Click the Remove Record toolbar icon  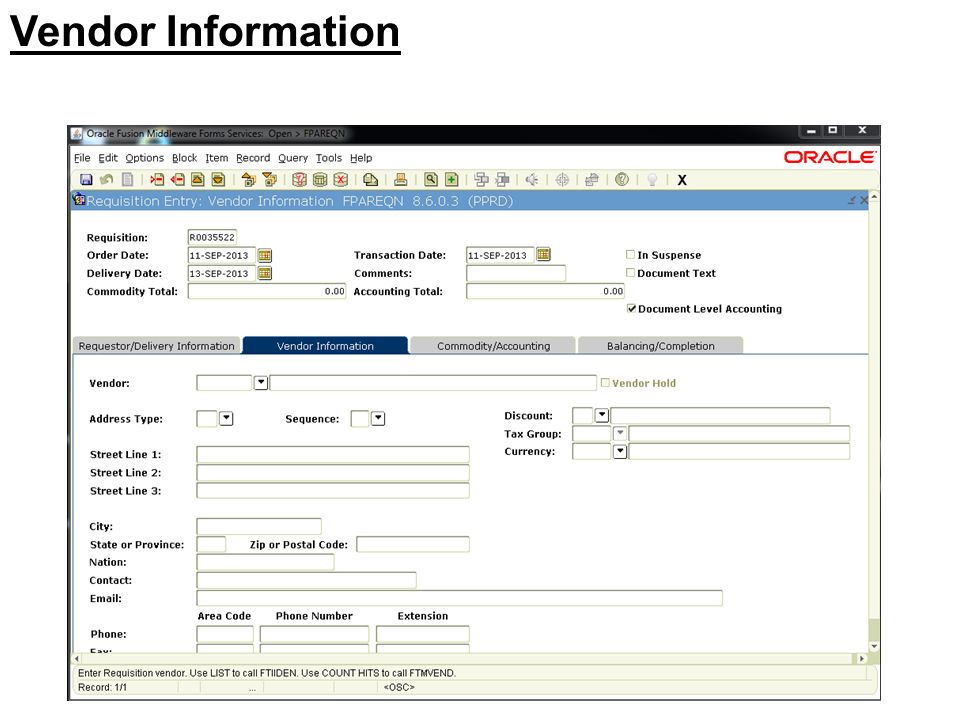[x=178, y=179]
